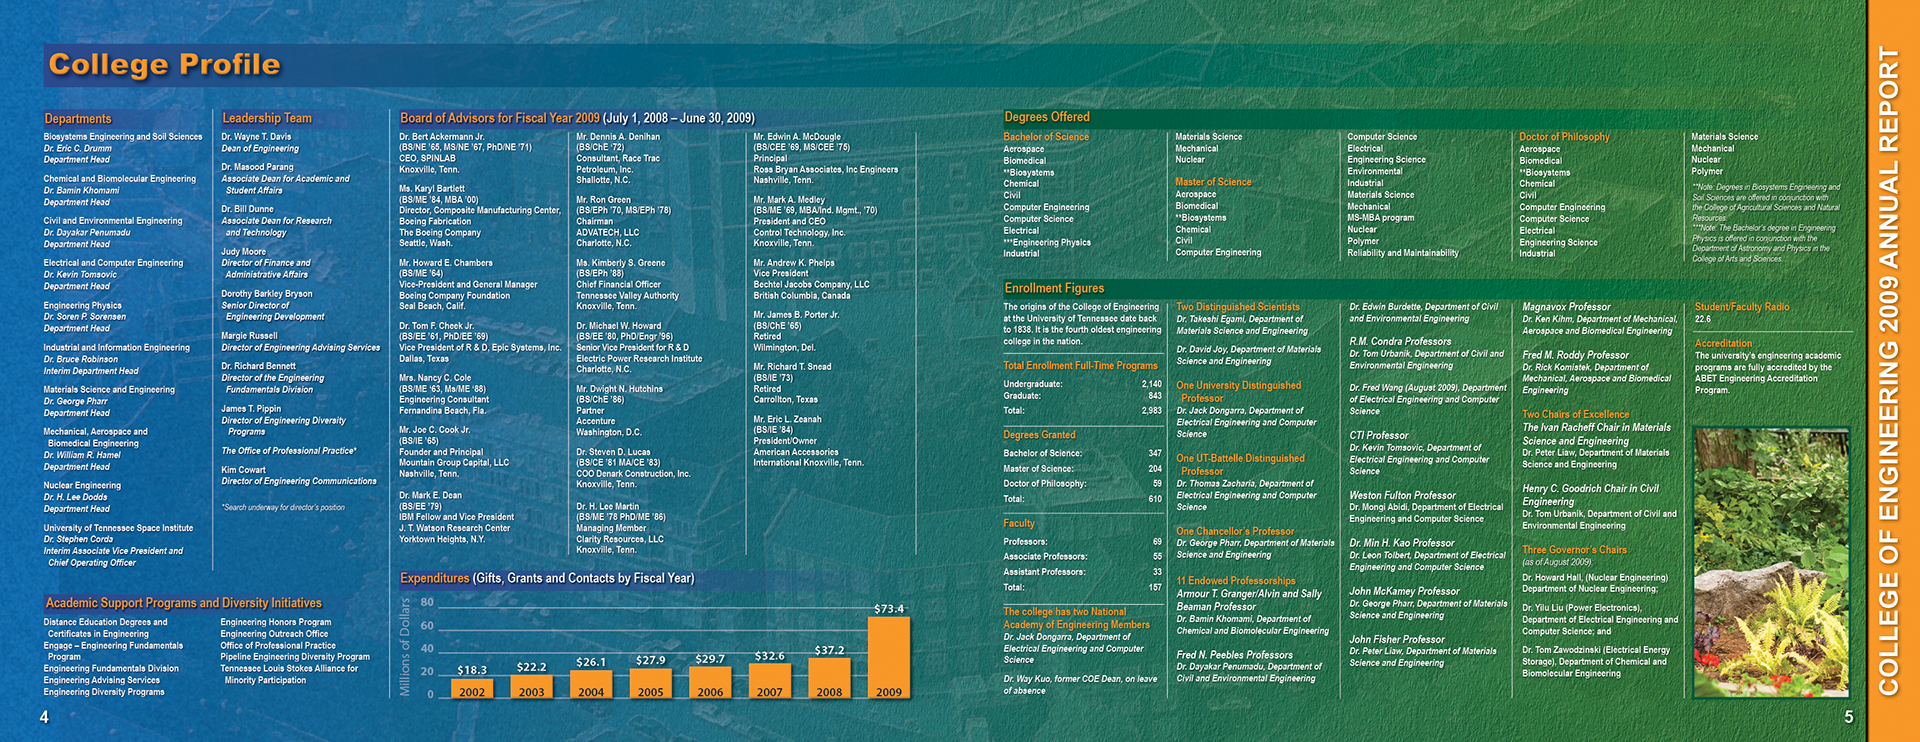Screen dimensions: 1920x742
Task: Select the Degrees Offered section heading
Action: [x=1047, y=117]
